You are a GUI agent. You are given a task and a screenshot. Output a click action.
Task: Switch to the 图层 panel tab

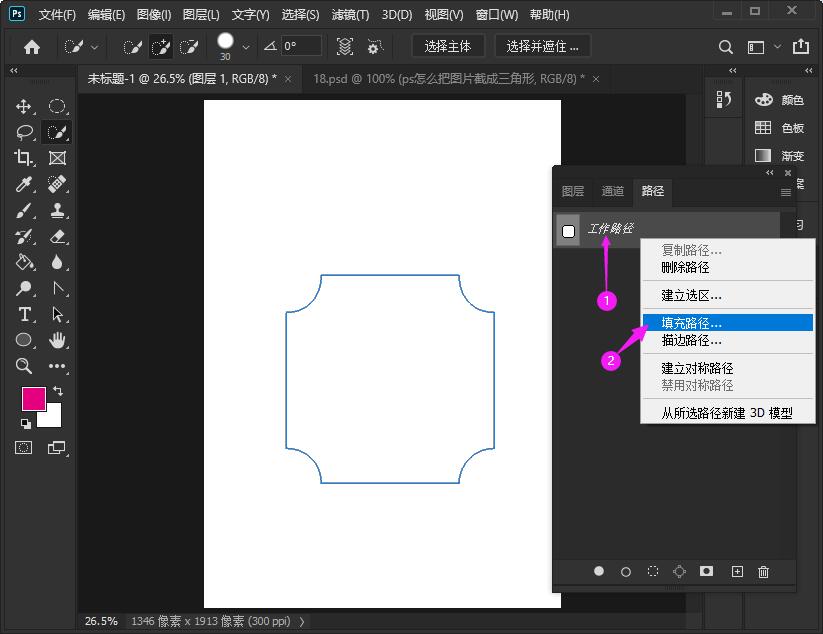click(x=573, y=191)
